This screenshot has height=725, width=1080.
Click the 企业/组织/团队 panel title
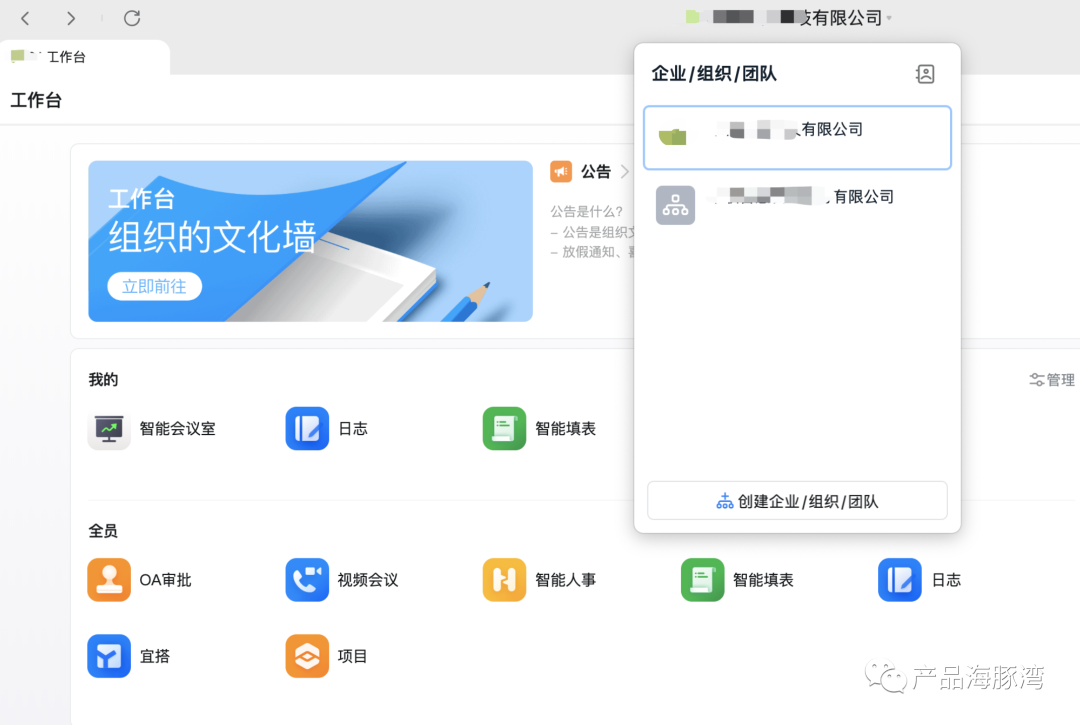point(714,74)
